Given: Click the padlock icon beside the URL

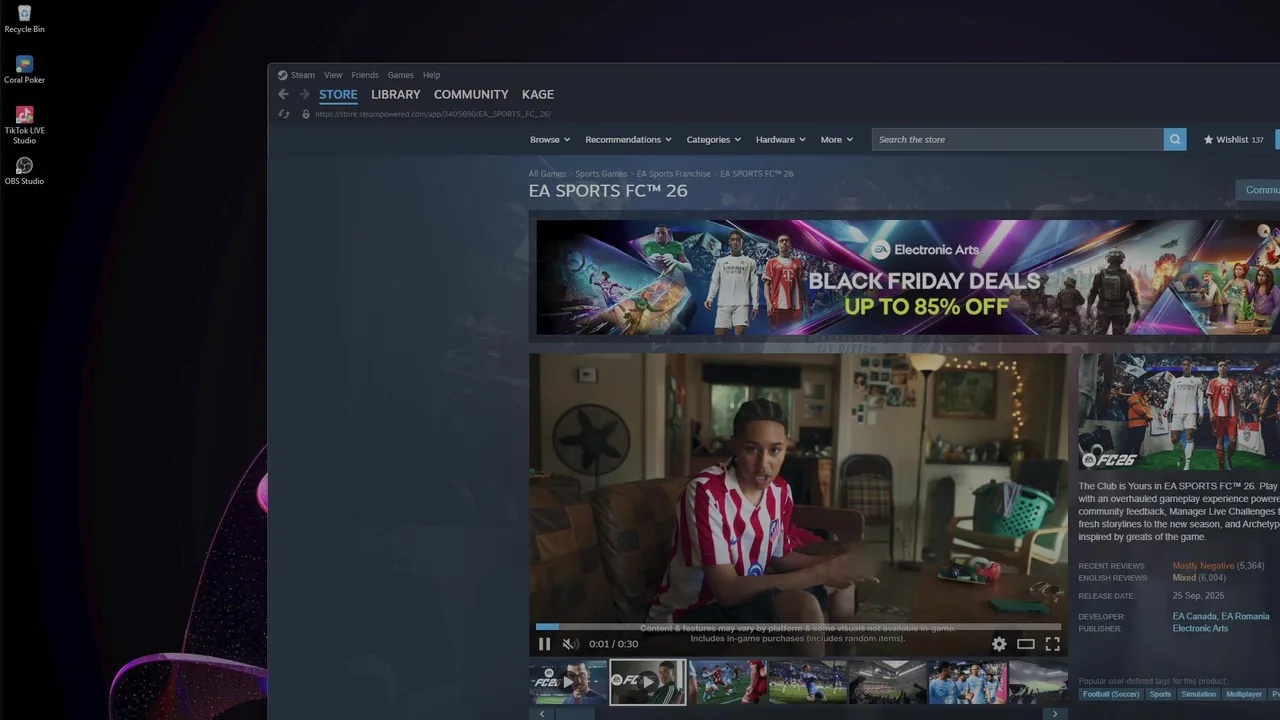Looking at the screenshot, I should point(306,114).
